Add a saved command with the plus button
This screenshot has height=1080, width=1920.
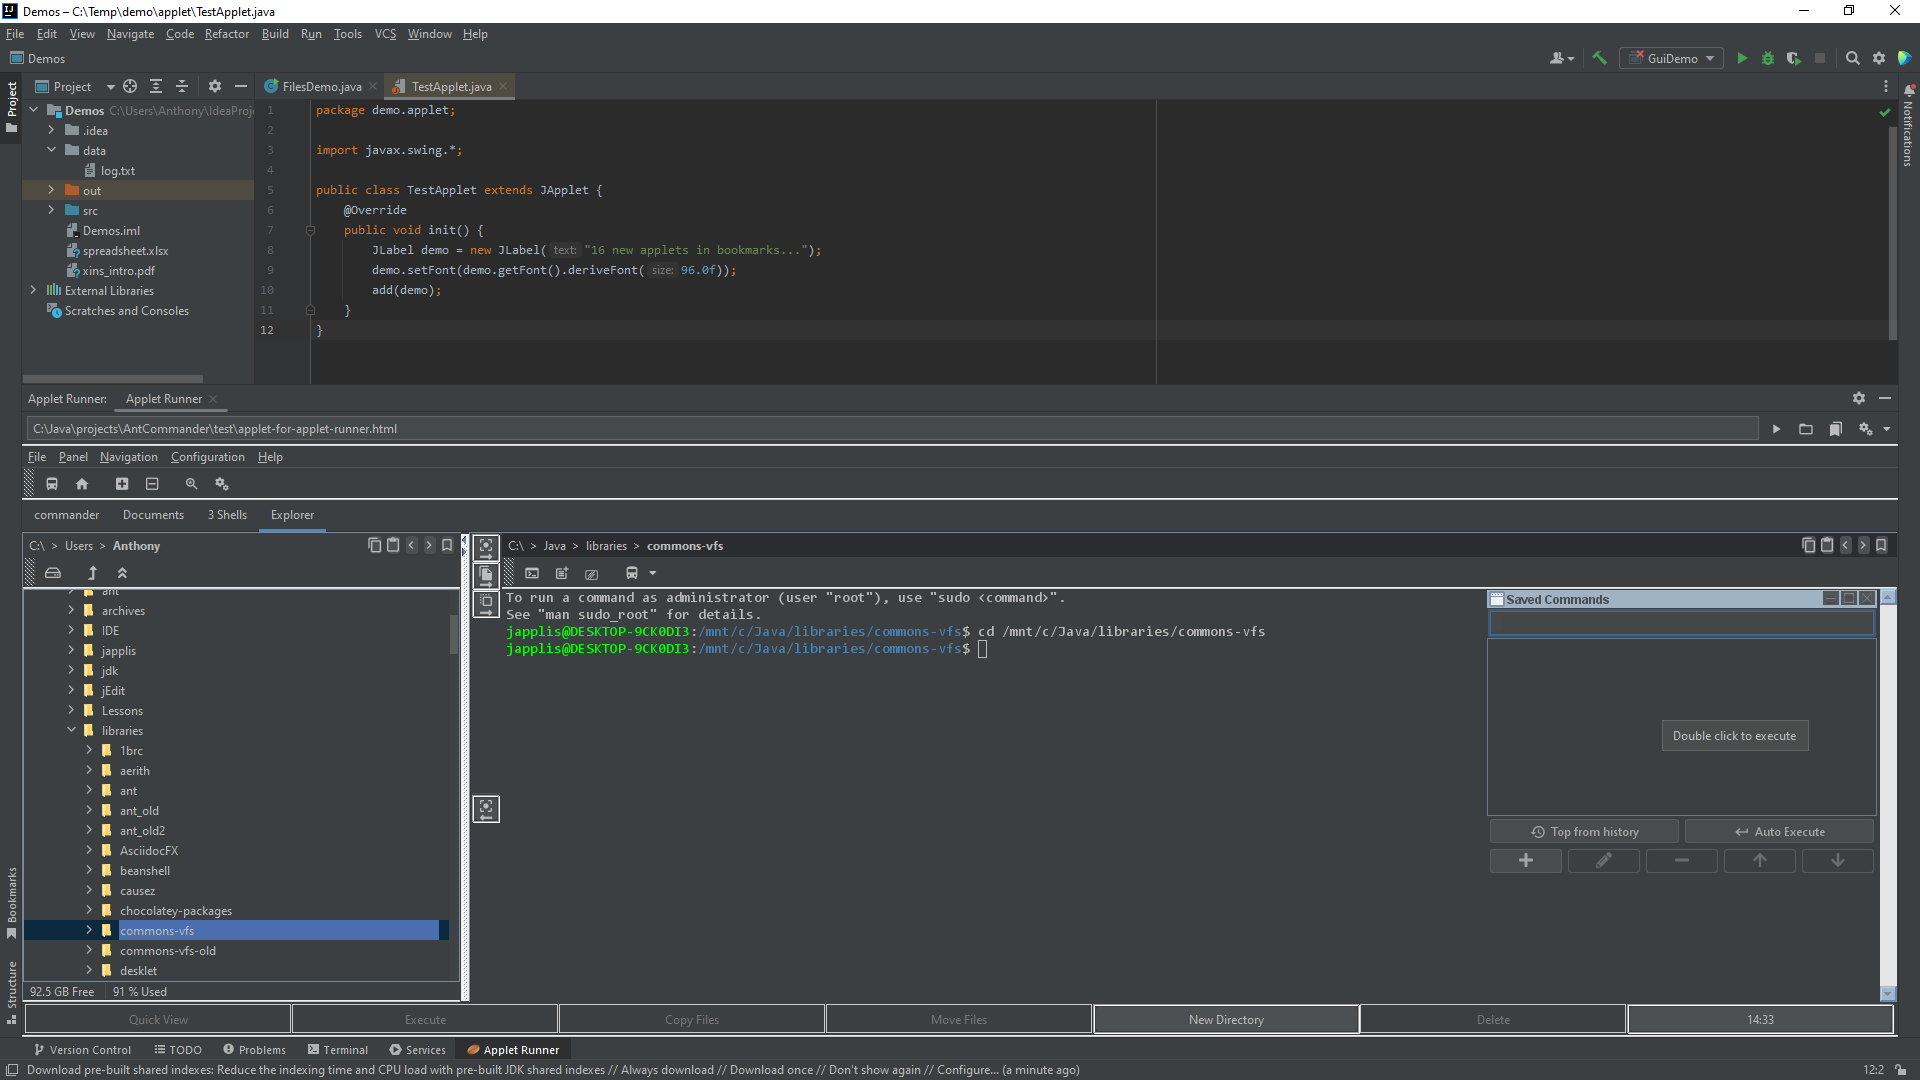[x=1525, y=861]
